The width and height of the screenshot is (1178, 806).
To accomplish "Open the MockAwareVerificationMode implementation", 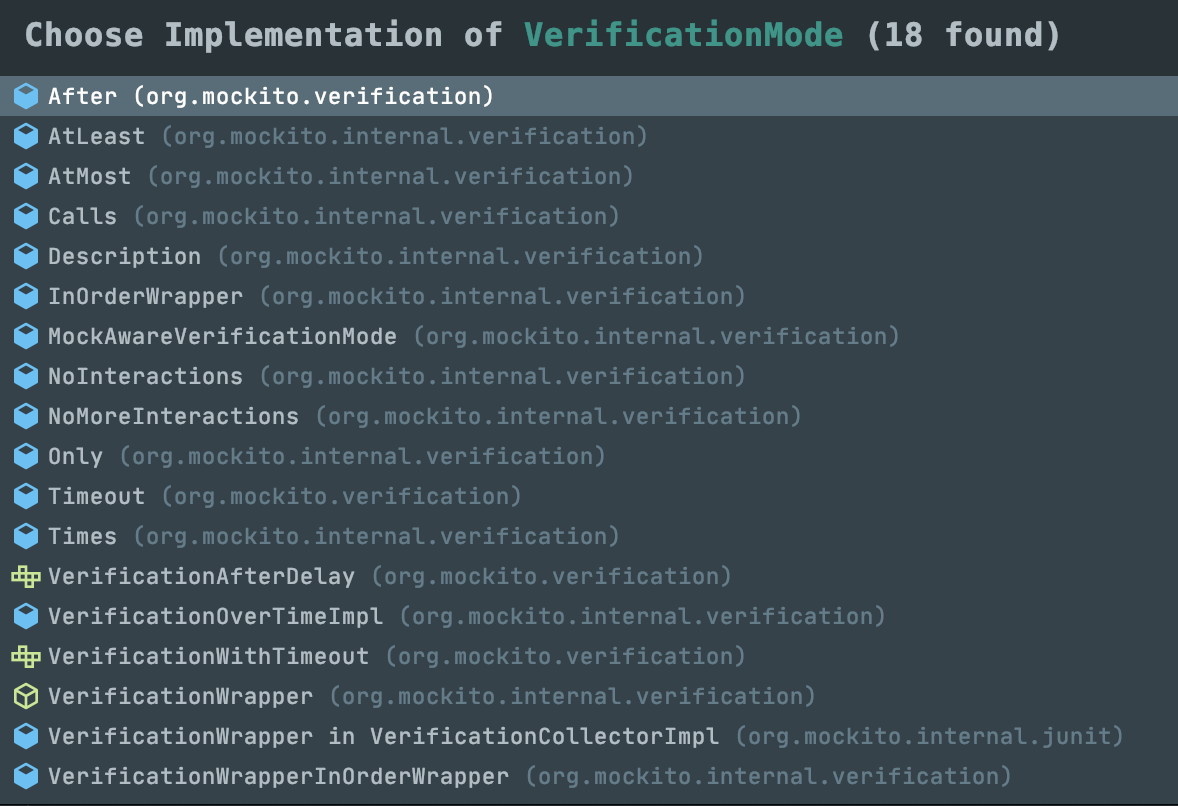I will (222, 336).
